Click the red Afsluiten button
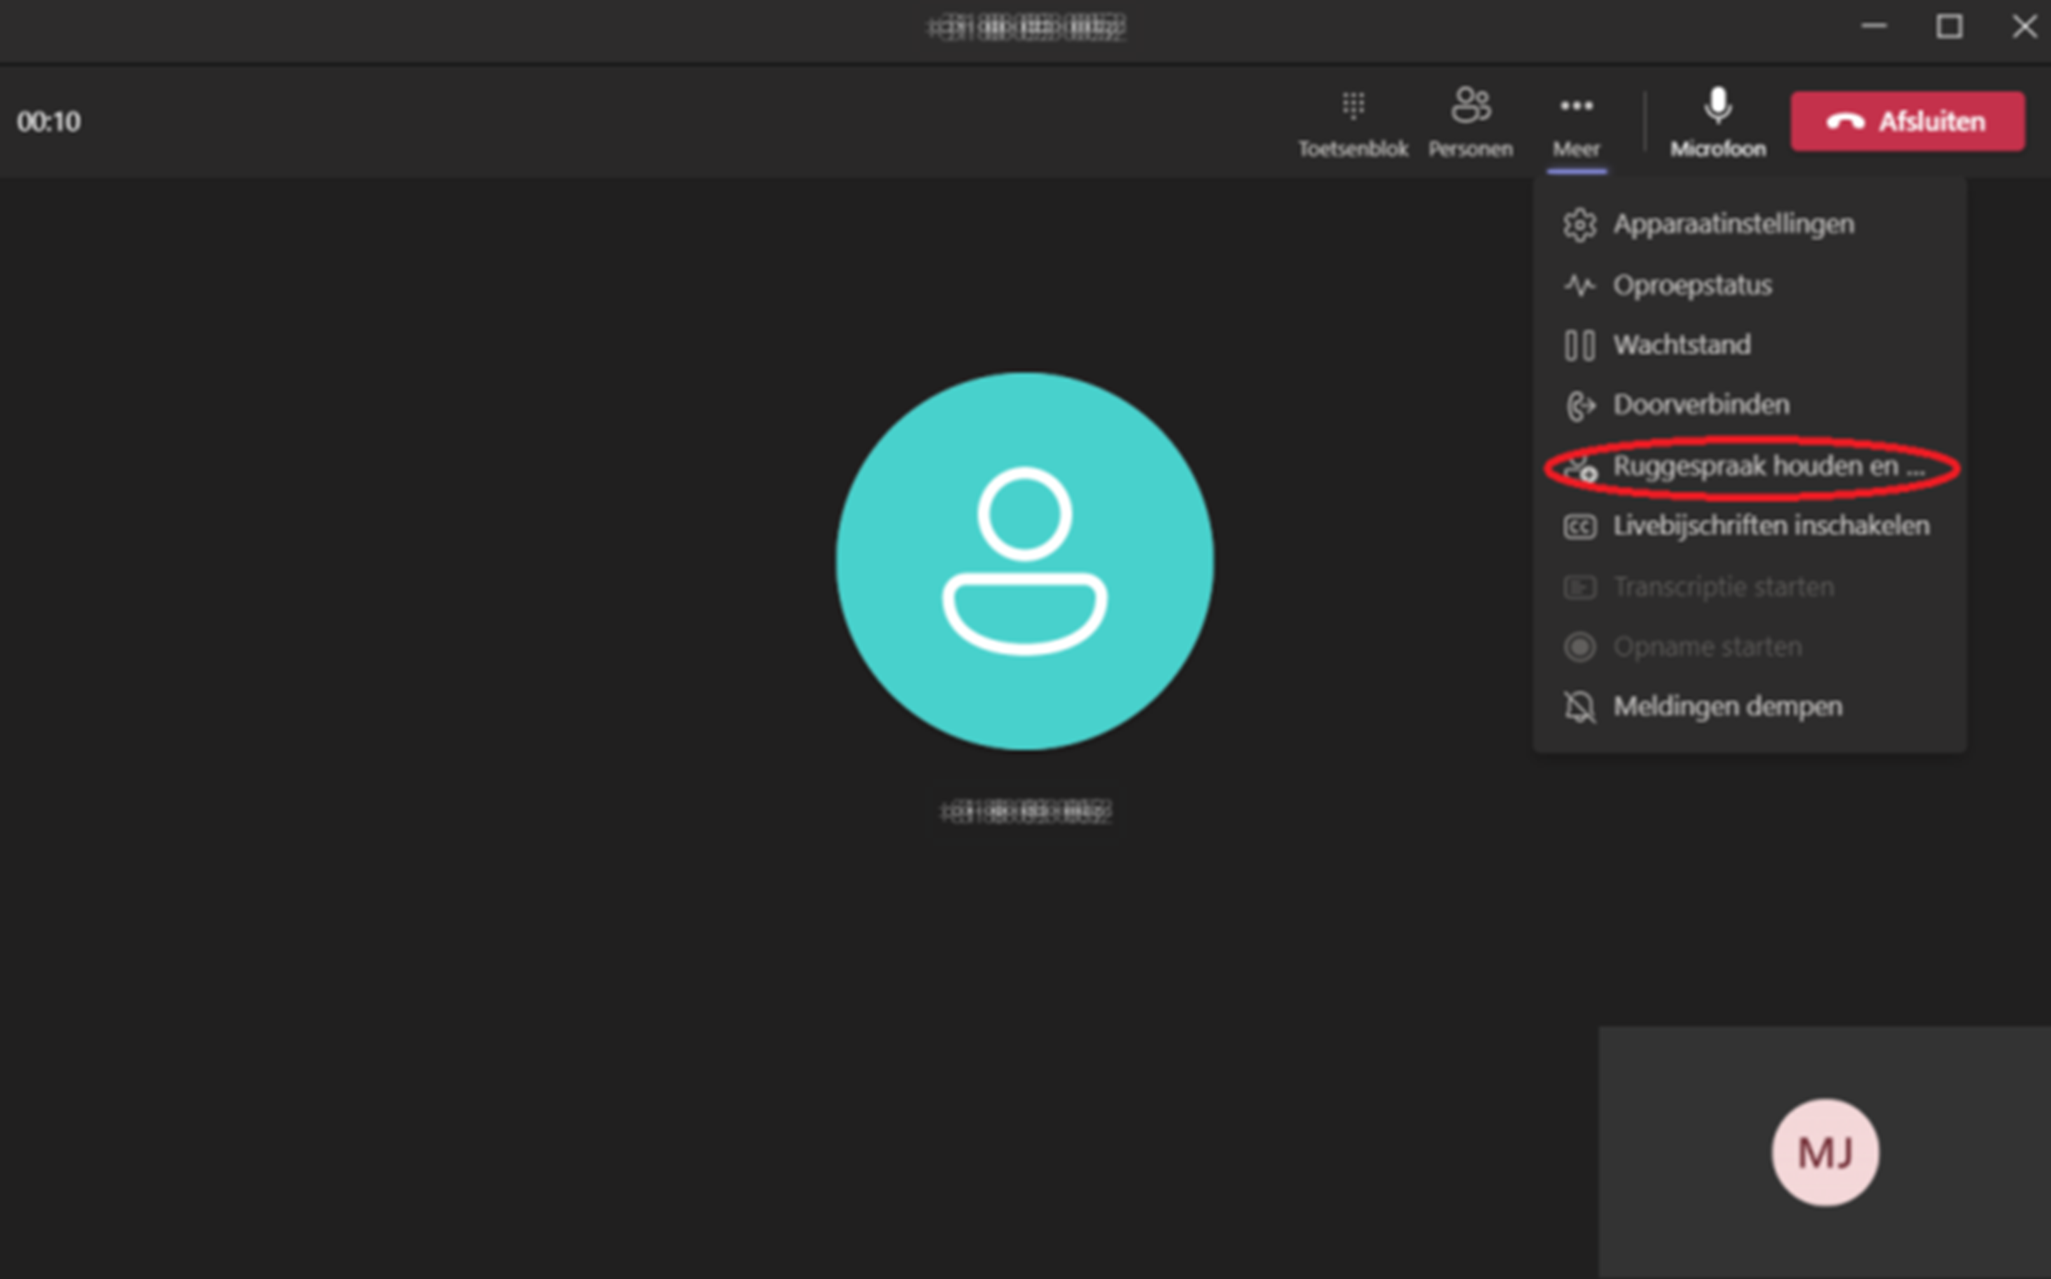This screenshot has width=2051, height=1279. click(x=1906, y=122)
